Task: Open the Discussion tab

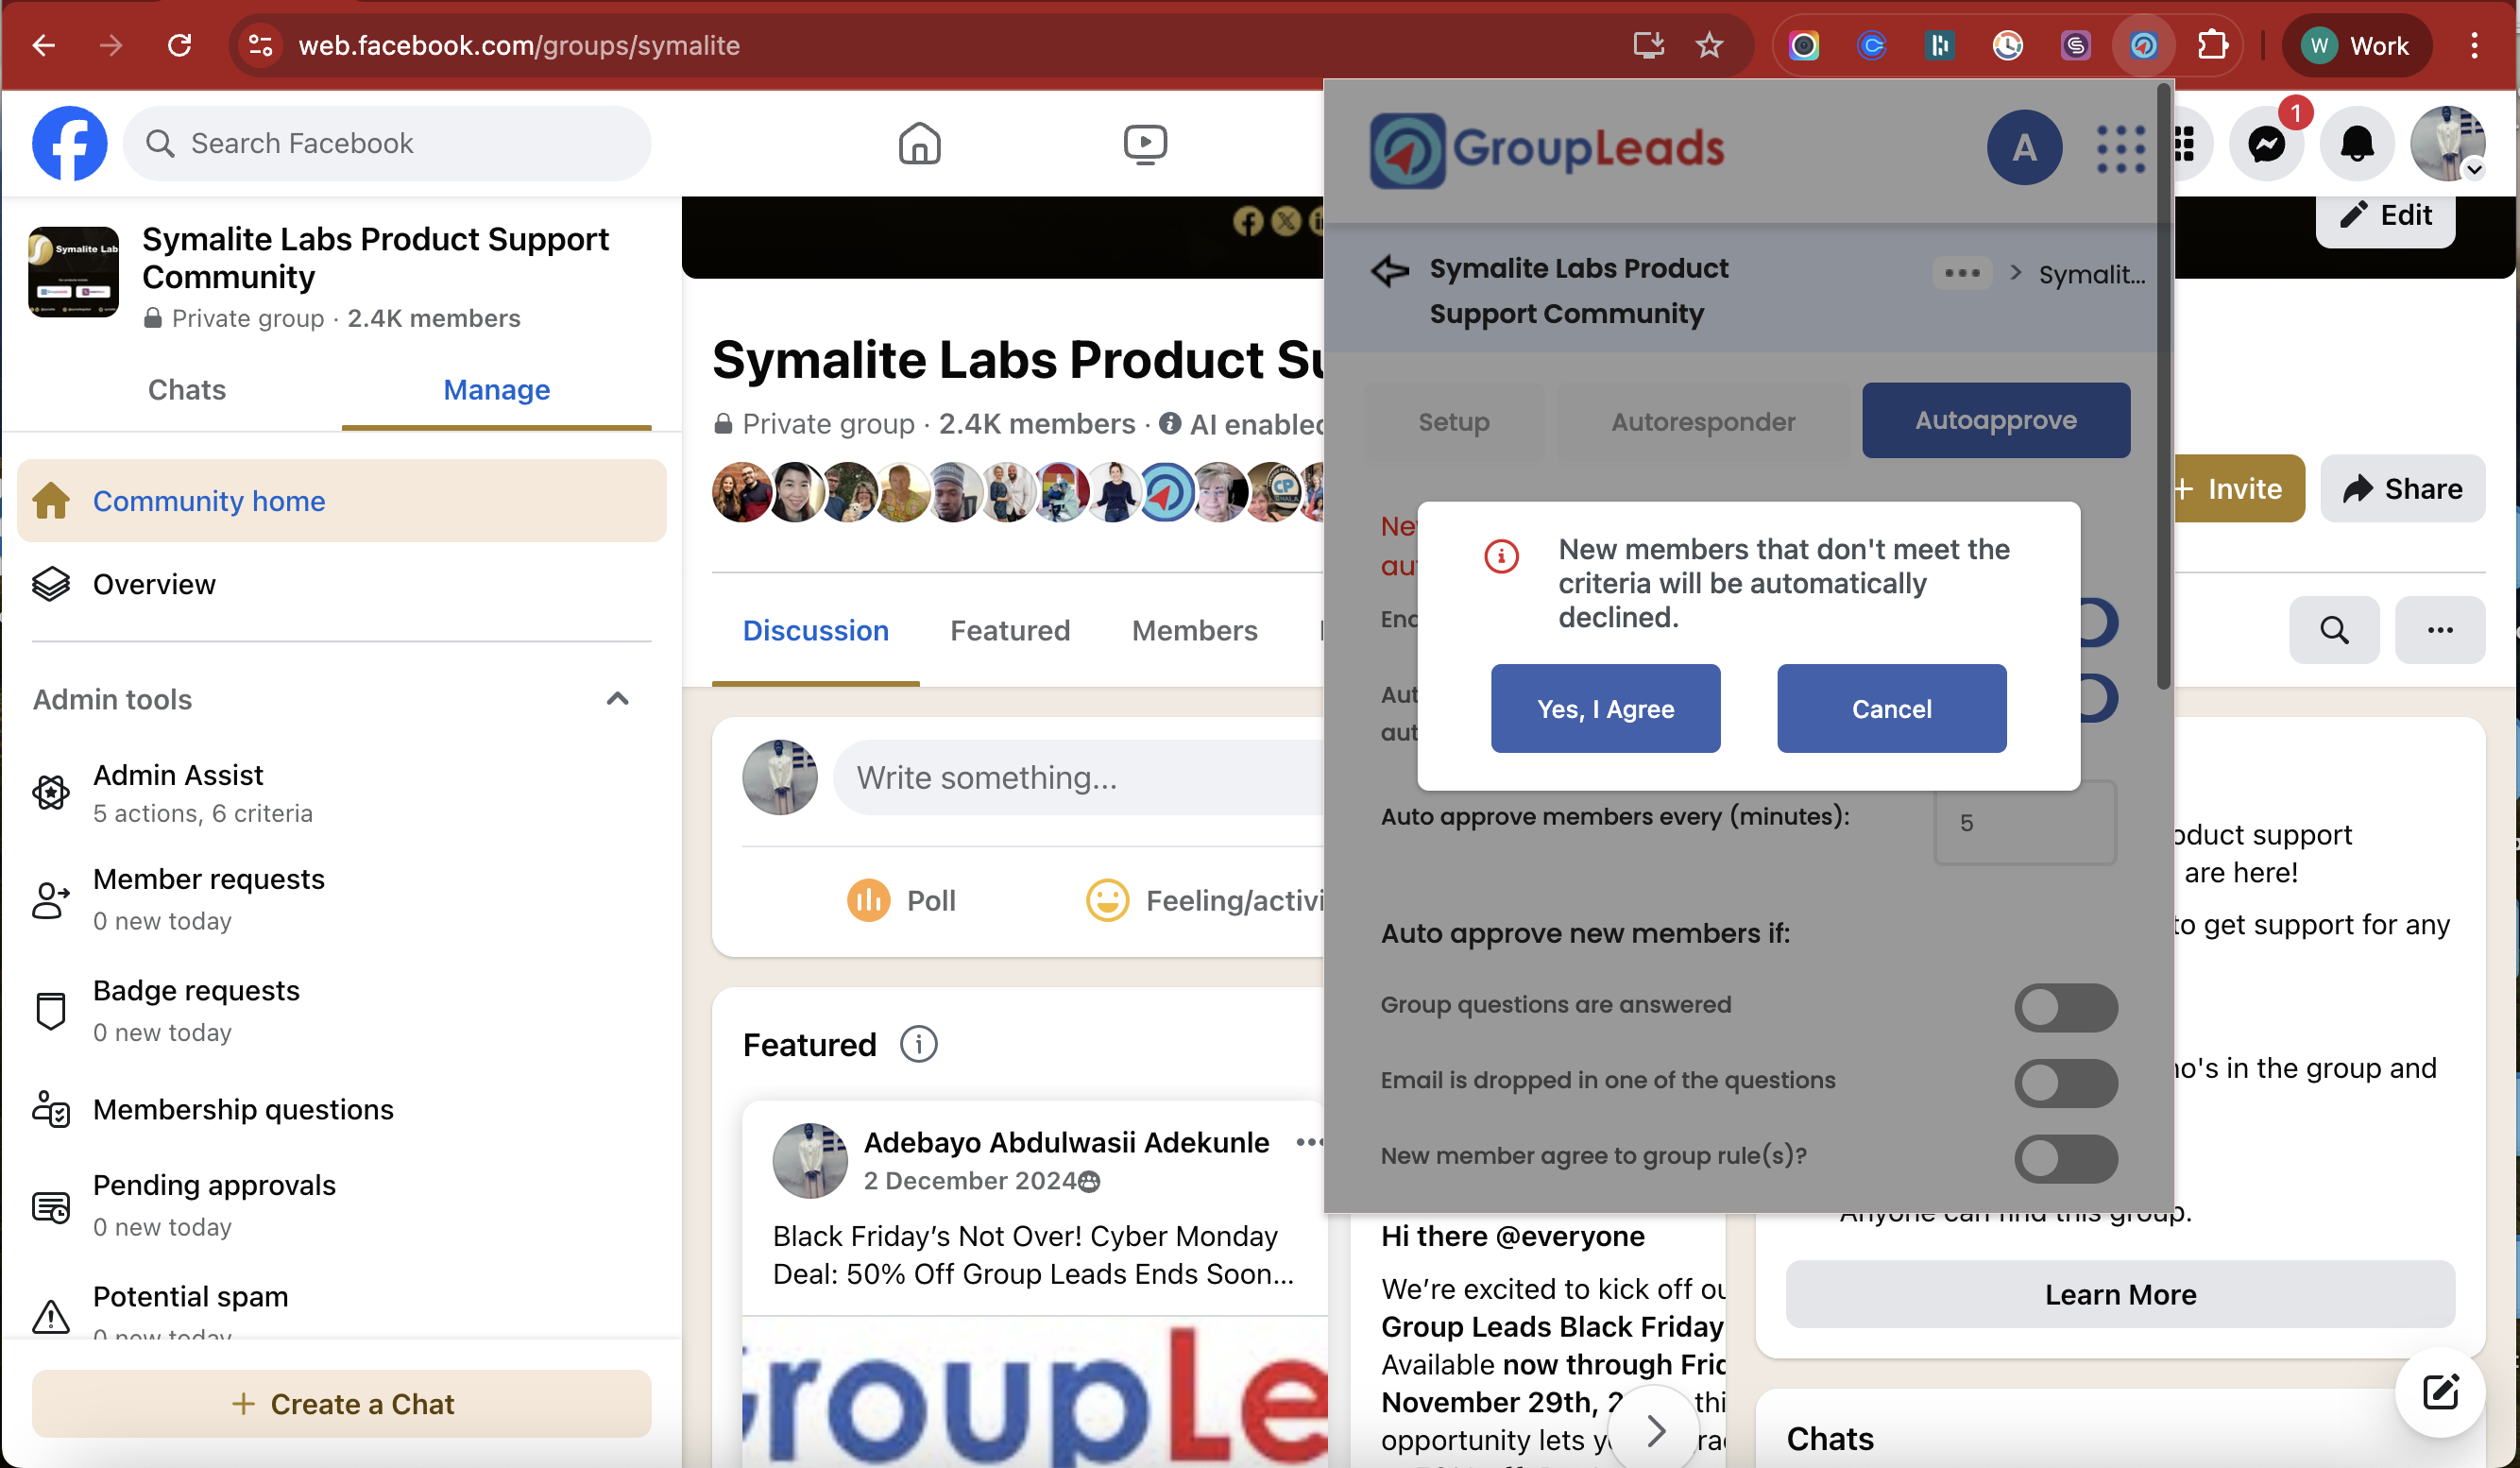Action: click(815, 630)
